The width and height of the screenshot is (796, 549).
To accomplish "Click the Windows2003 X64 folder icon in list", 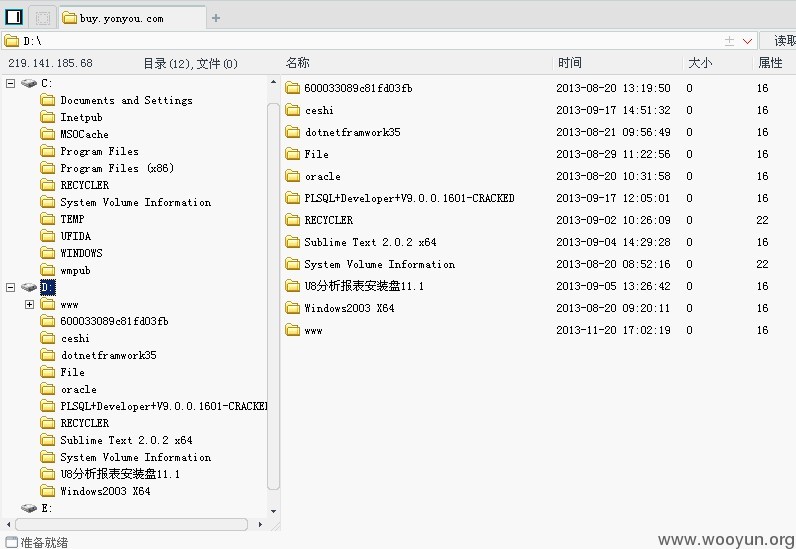I will pyautogui.click(x=292, y=308).
